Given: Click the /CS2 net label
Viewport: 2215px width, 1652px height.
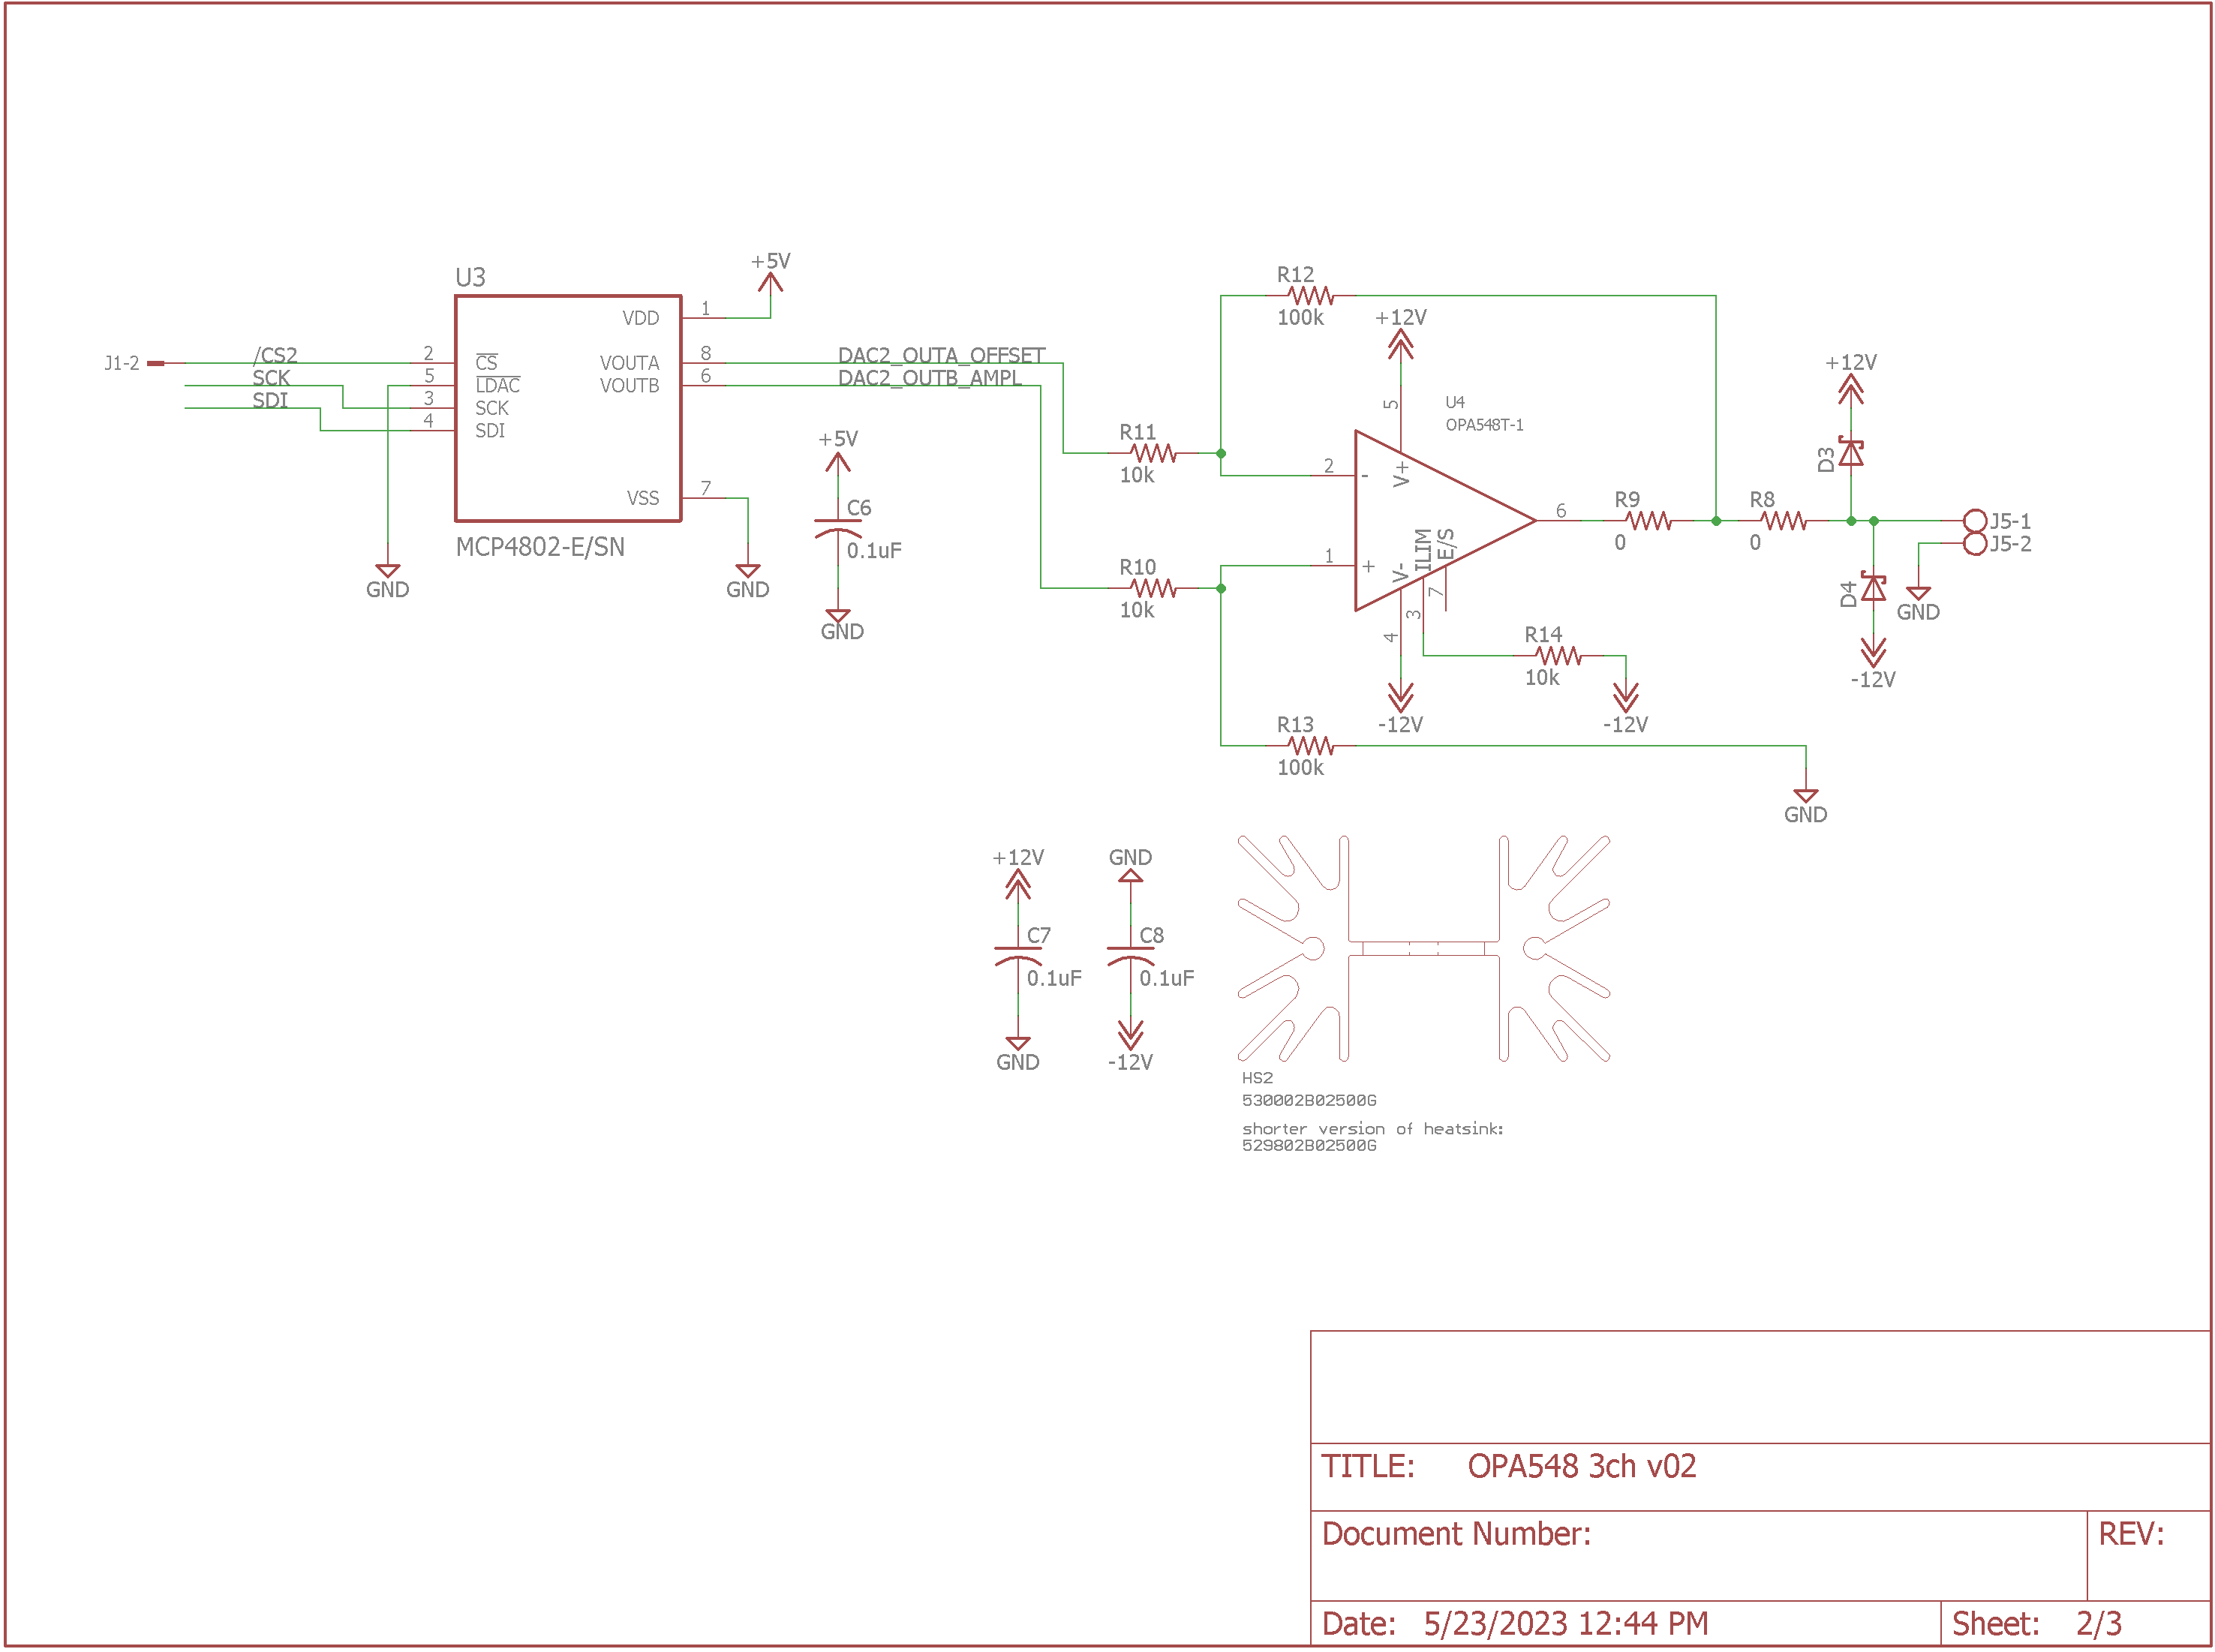Looking at the screenshot, I should click(x=275, y=355).
